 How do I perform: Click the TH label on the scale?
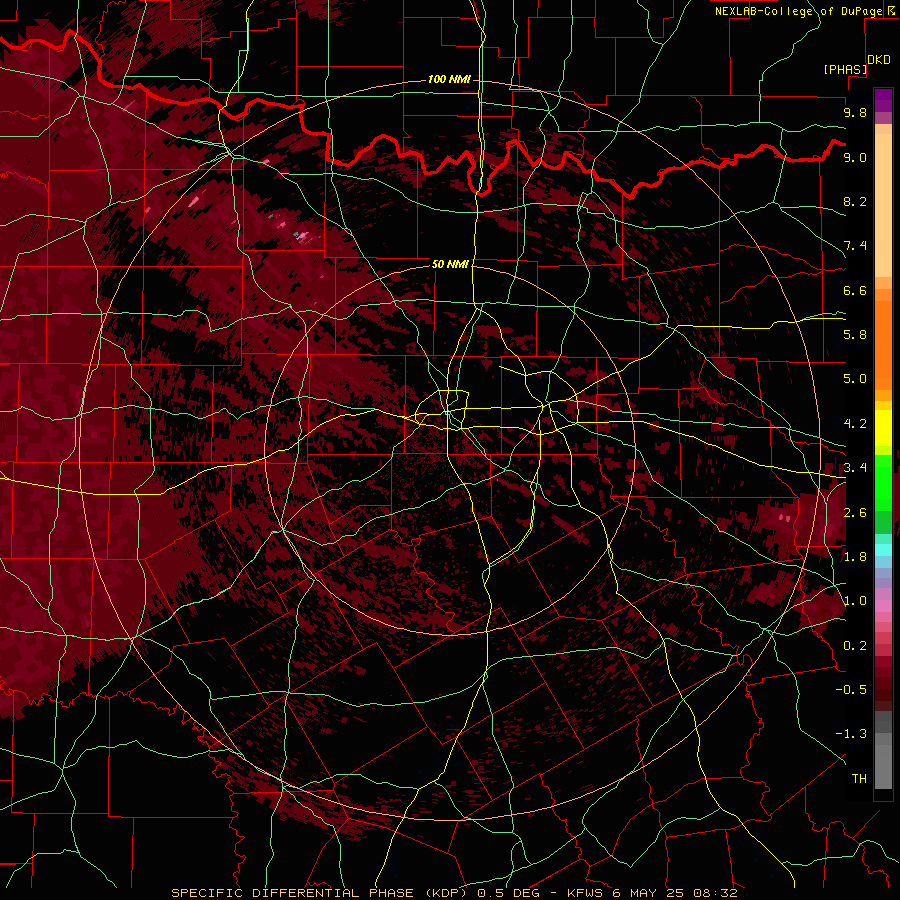859,779
